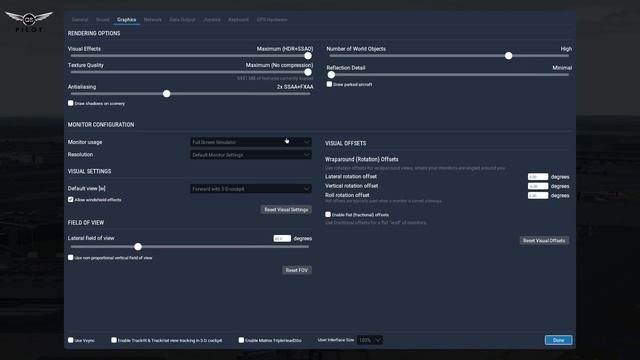Click the Number of World Objects slider handle
Image resolution: width=640 pixels, height=360 pixels.
[x=509, y=56]
